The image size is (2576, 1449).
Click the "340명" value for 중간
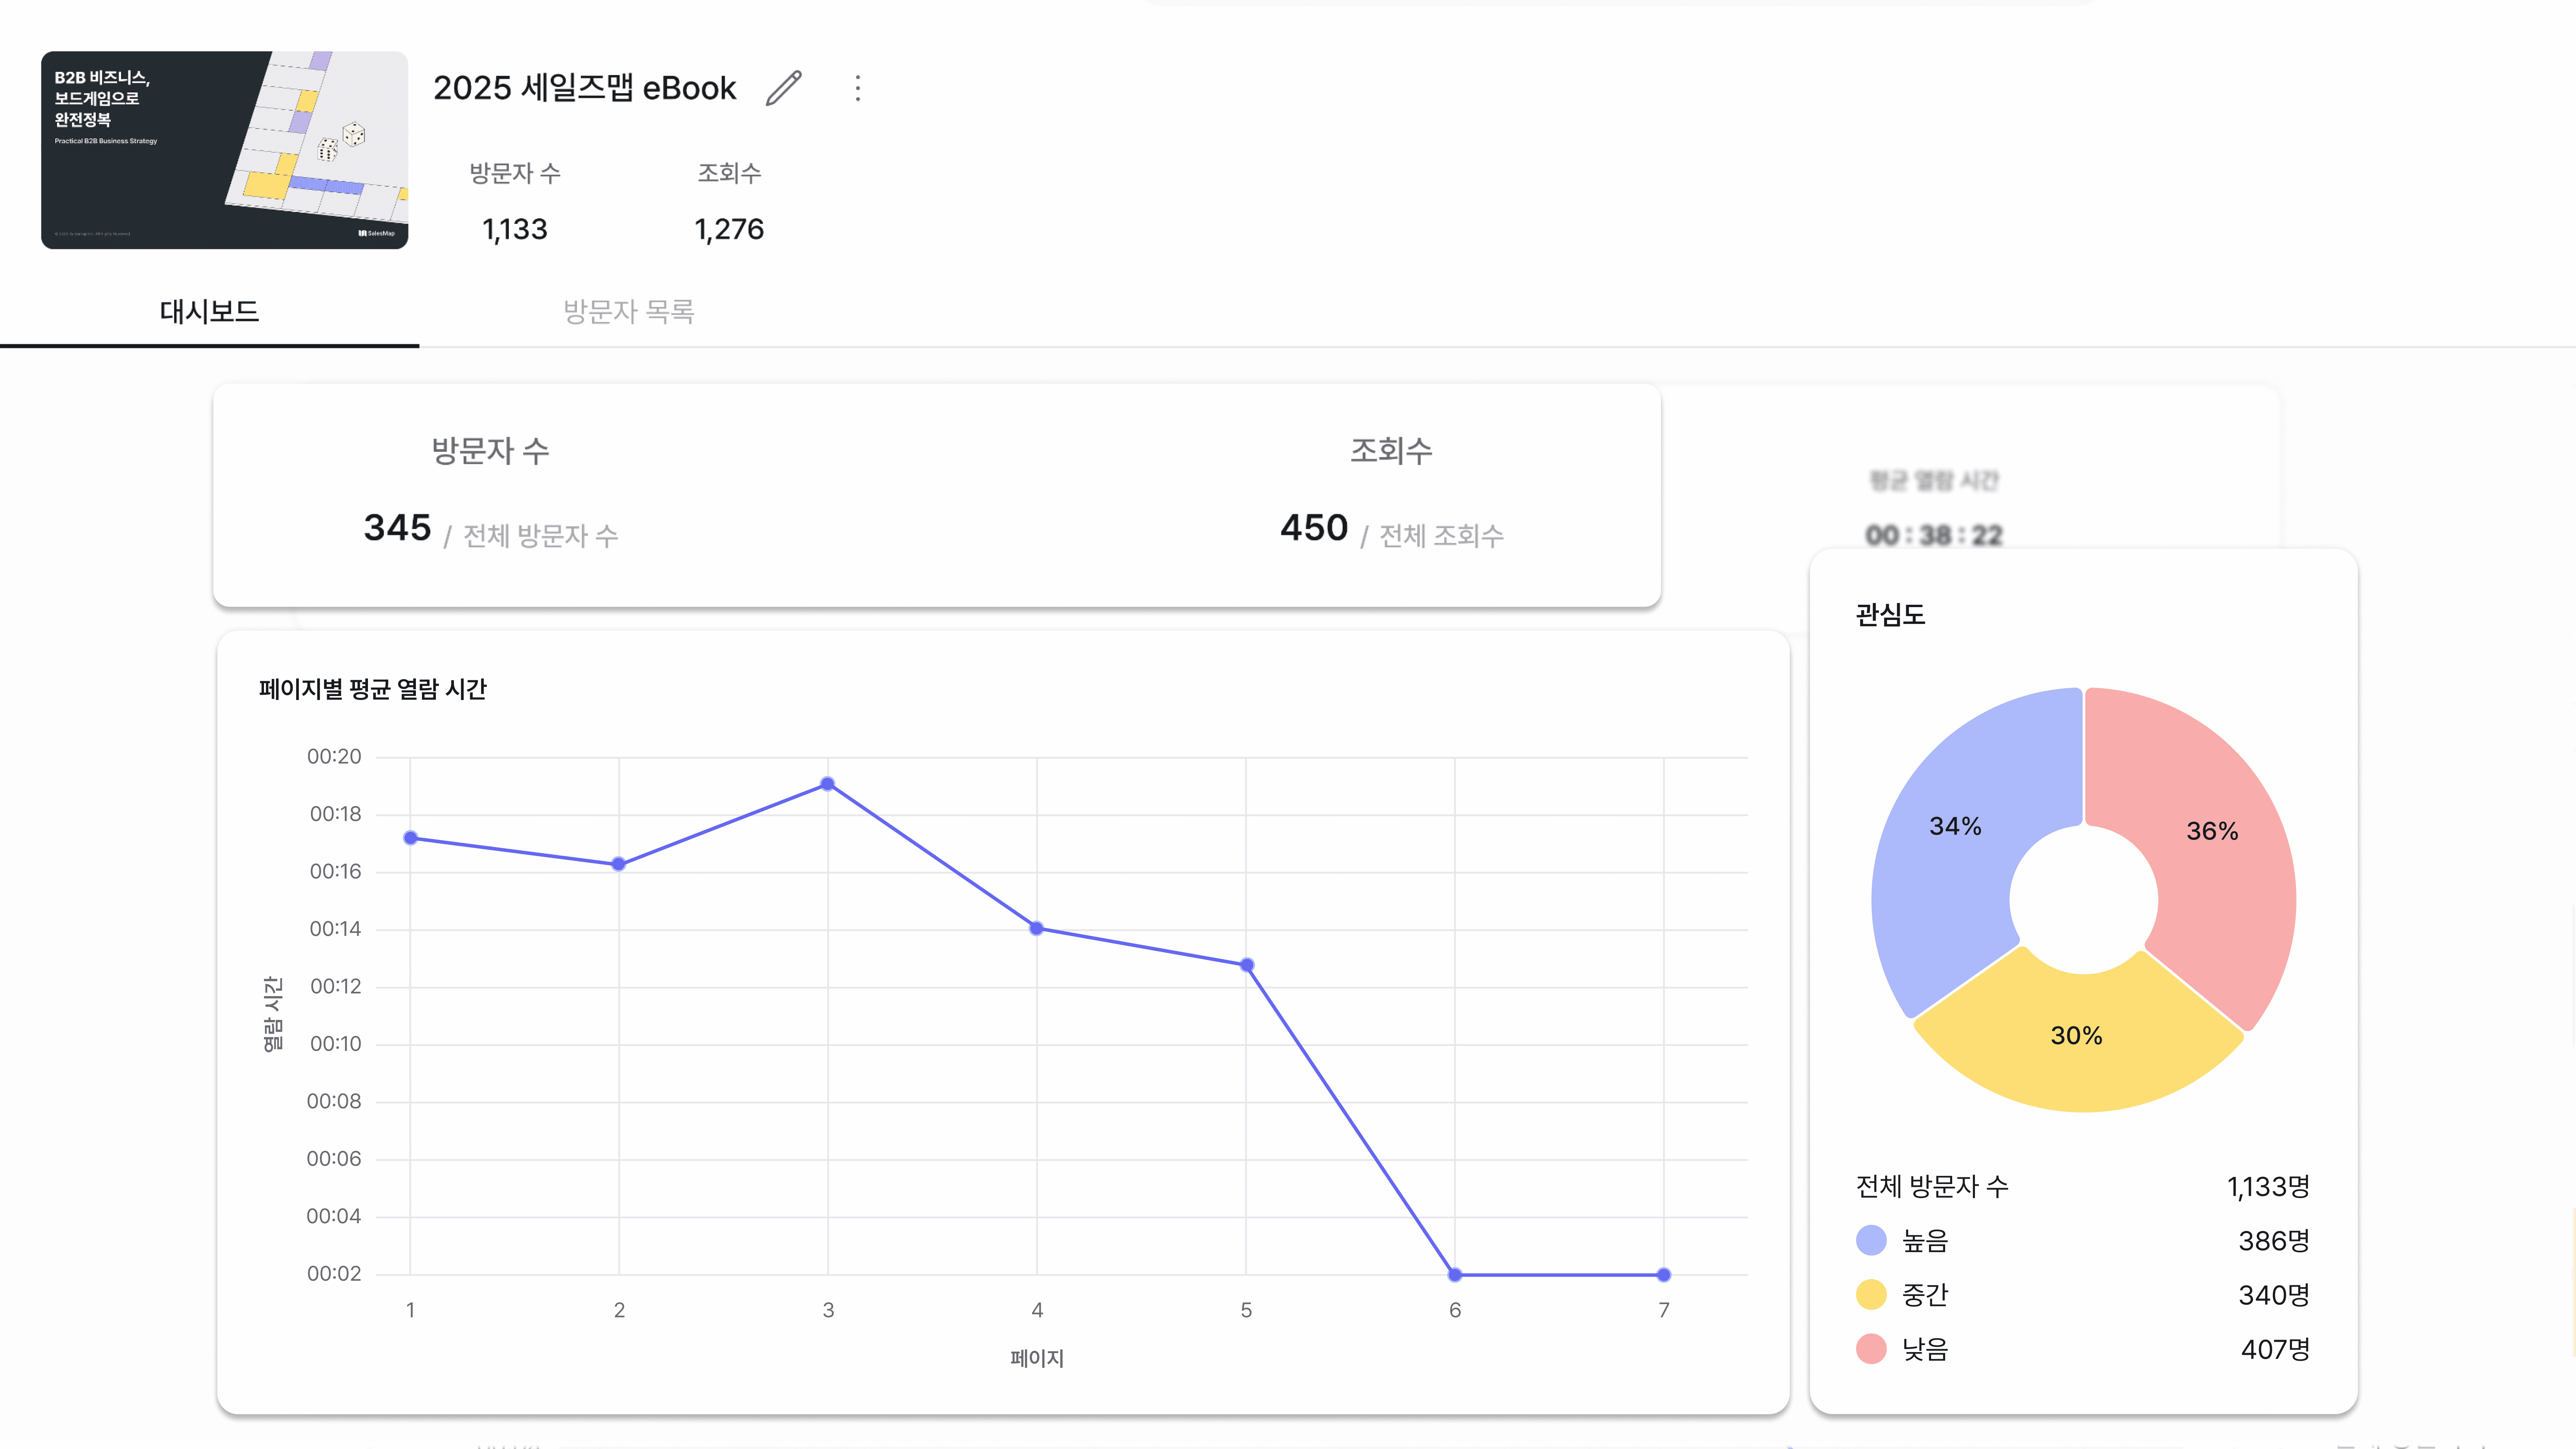[2274, 1295]
